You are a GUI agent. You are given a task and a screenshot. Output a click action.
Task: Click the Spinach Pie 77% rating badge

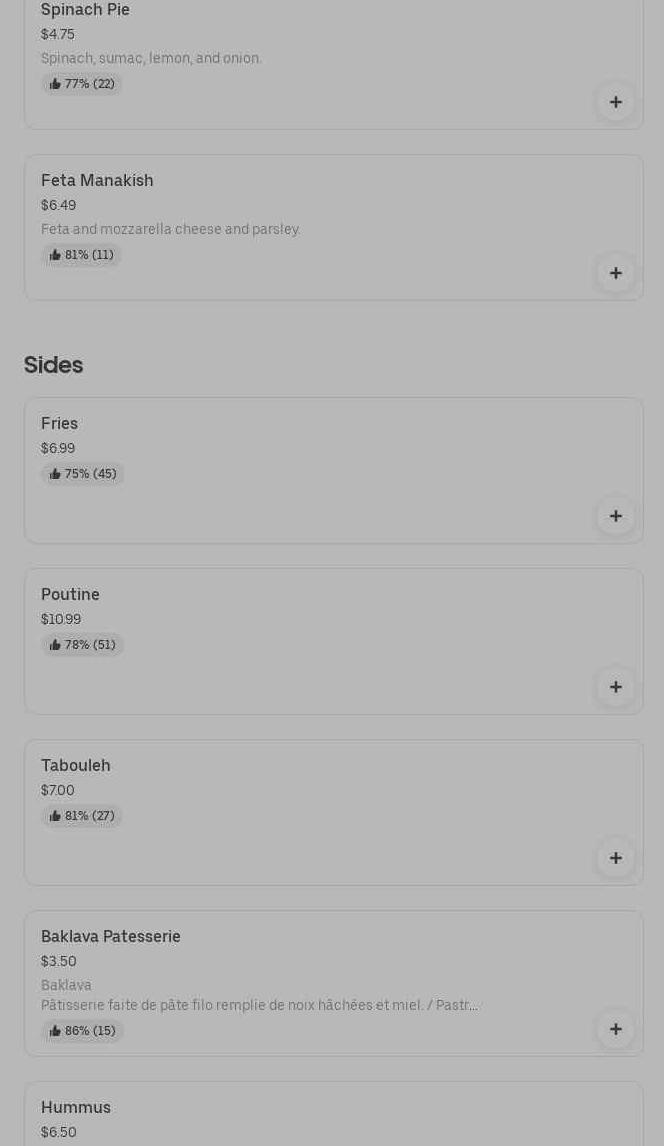click(x=81, y=84)
